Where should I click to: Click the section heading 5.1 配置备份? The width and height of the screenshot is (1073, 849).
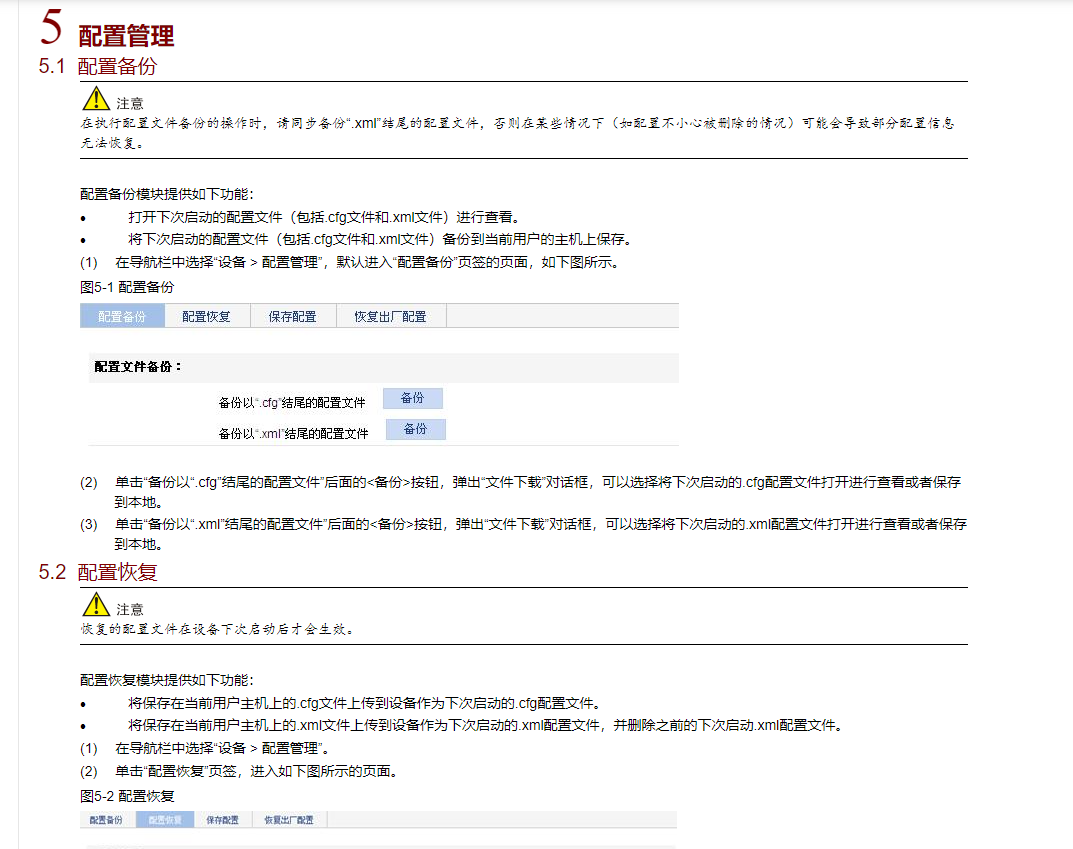98,66
